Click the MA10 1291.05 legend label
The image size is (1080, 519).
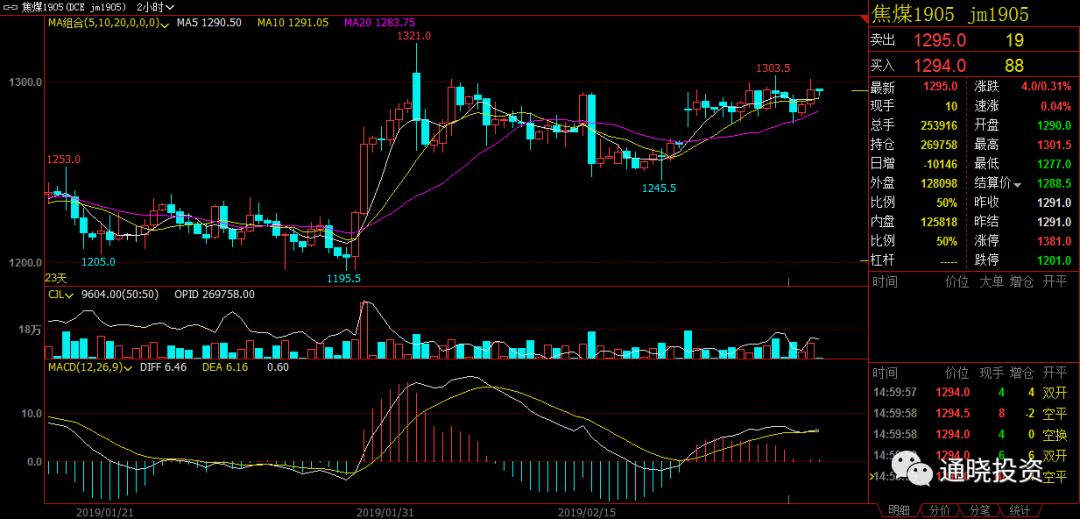(x=291, y=23)
